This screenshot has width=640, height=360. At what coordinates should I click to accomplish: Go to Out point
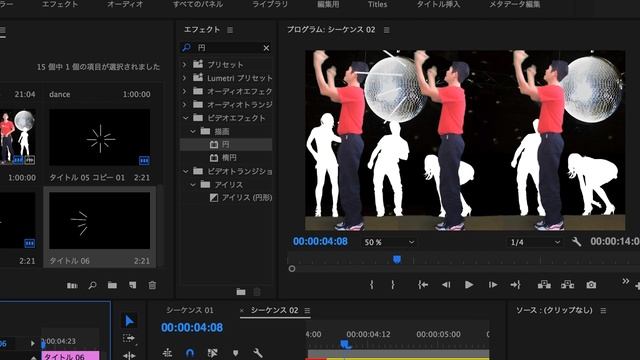pyautogui.click(x=515, y=284)
